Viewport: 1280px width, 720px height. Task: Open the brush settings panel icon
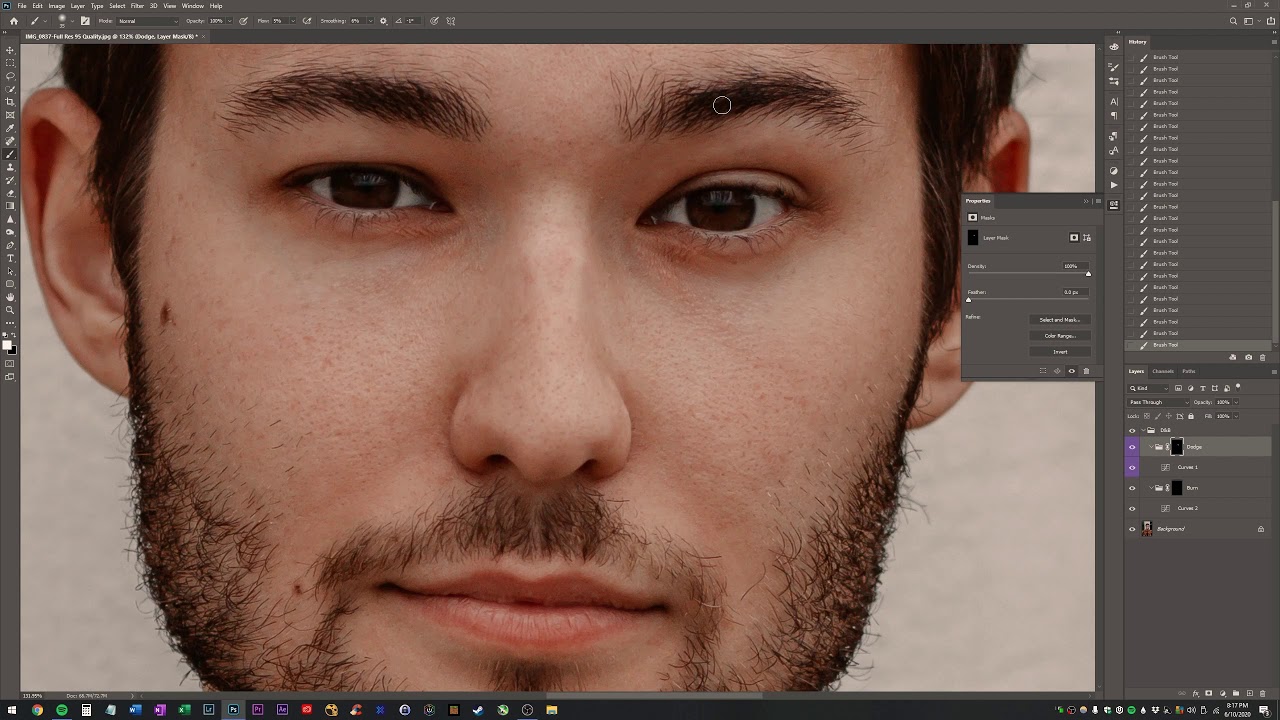(85, 21)
